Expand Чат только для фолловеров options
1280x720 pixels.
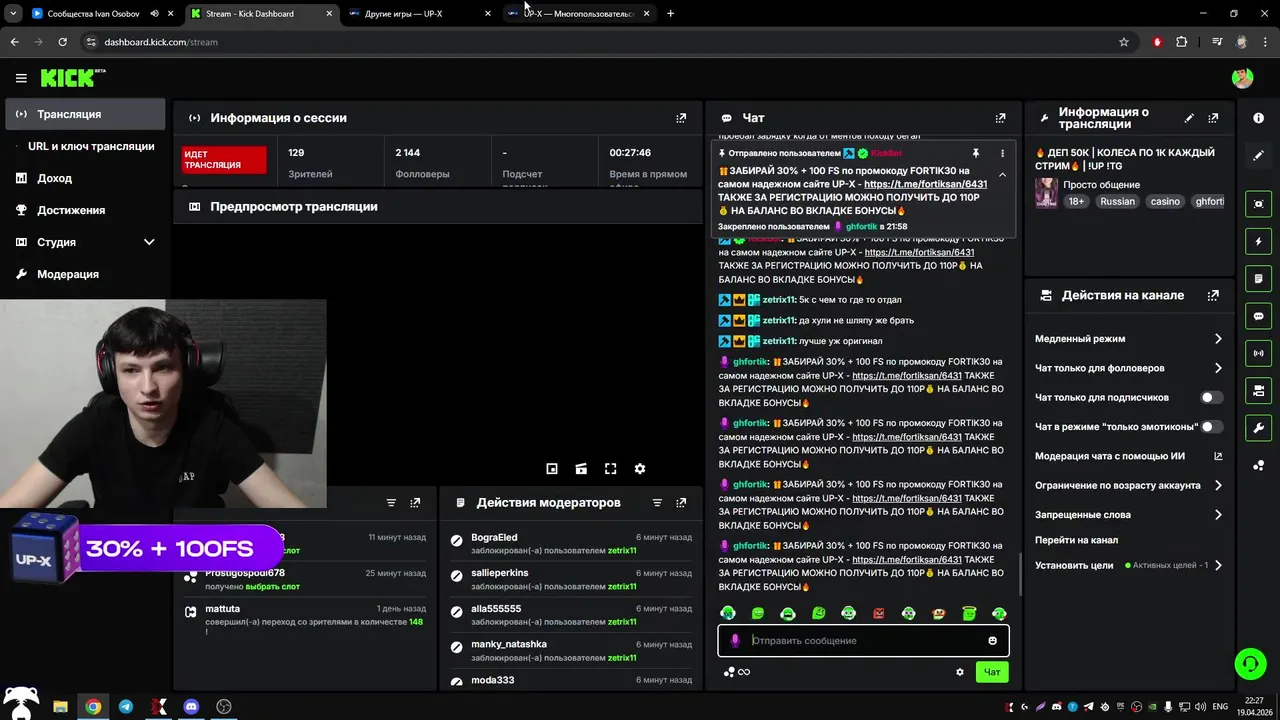1218,368
